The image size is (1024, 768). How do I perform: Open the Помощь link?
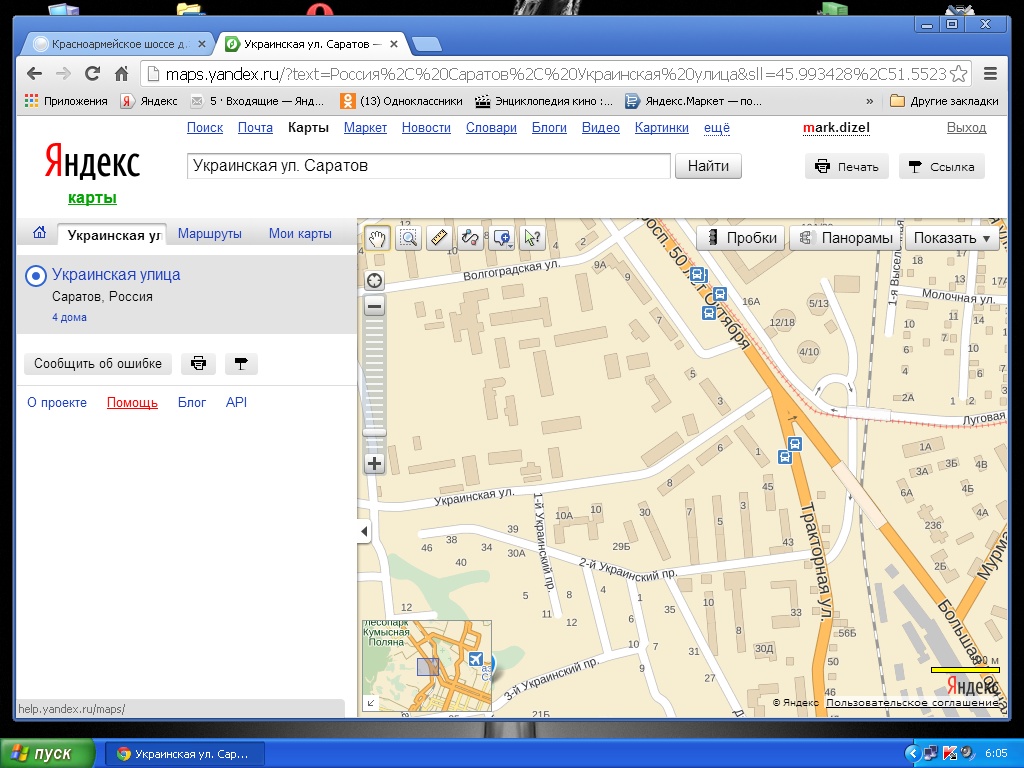[x=133, y=403]
